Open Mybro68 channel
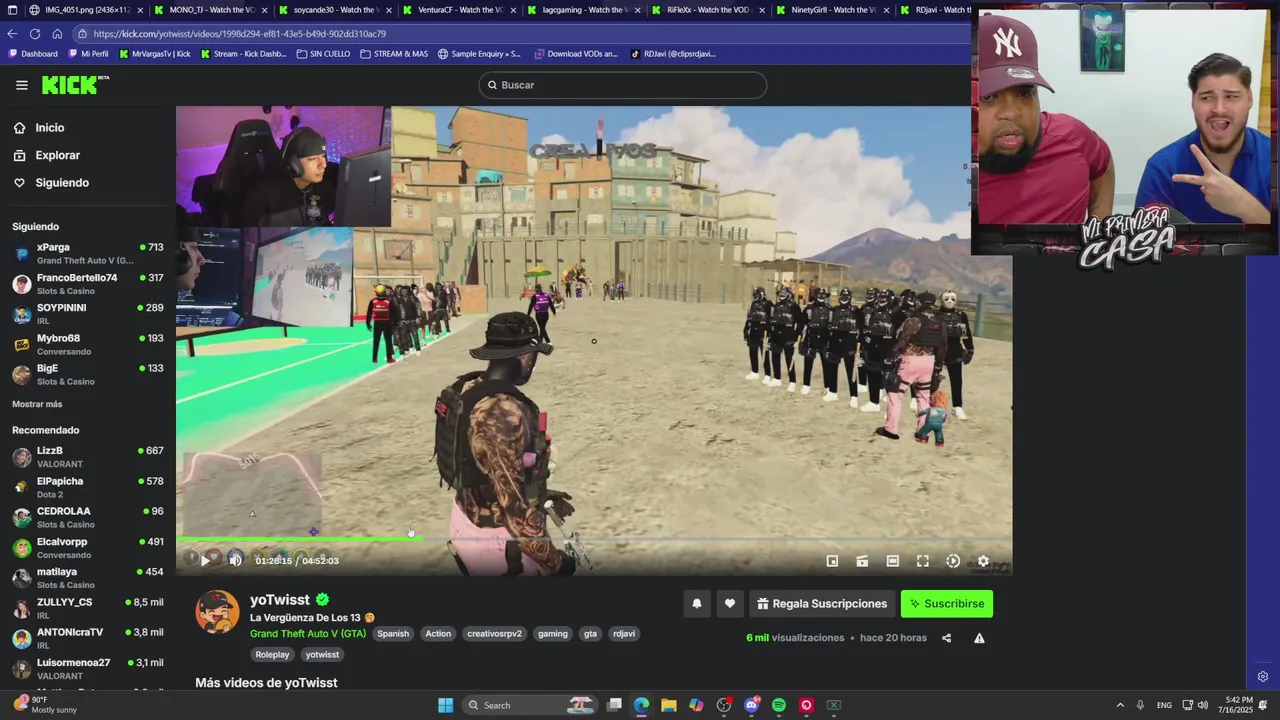The height and width of the screenshot is (720, 1280). click(88, 345)
